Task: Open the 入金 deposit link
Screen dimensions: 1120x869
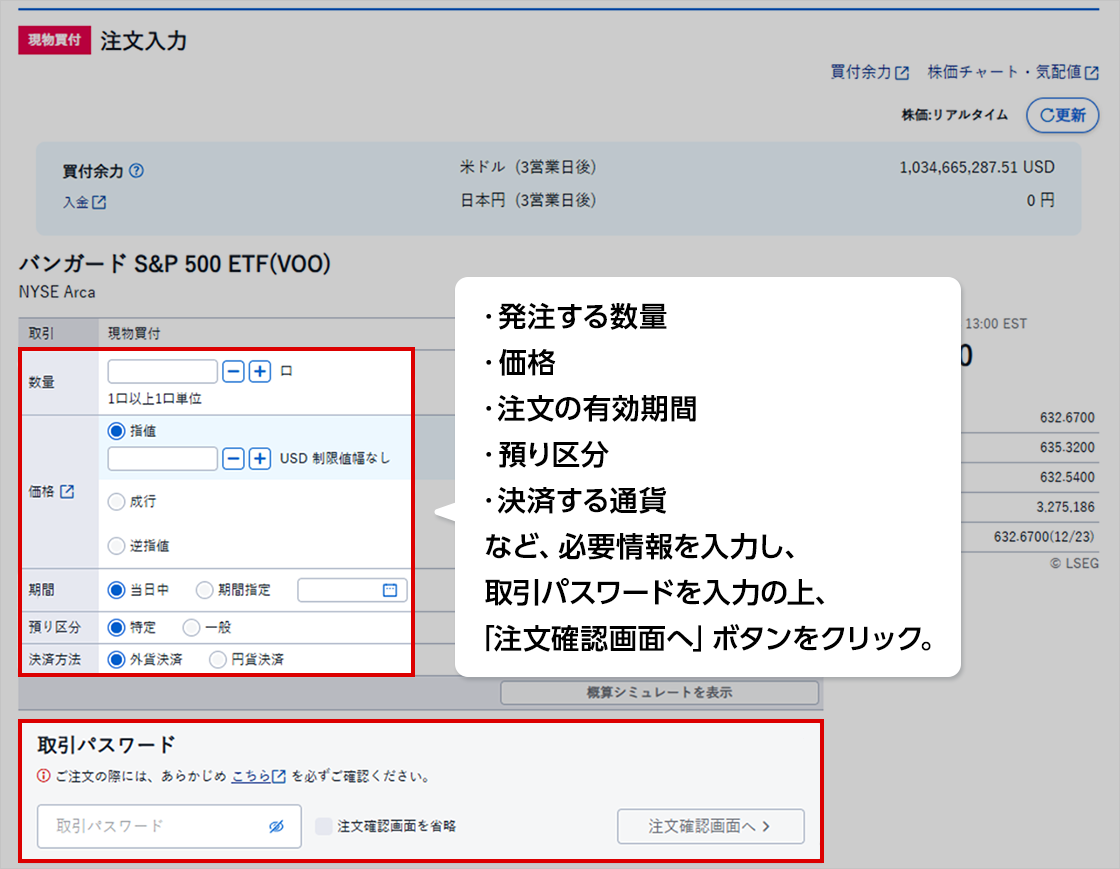Action: [84, 201]
